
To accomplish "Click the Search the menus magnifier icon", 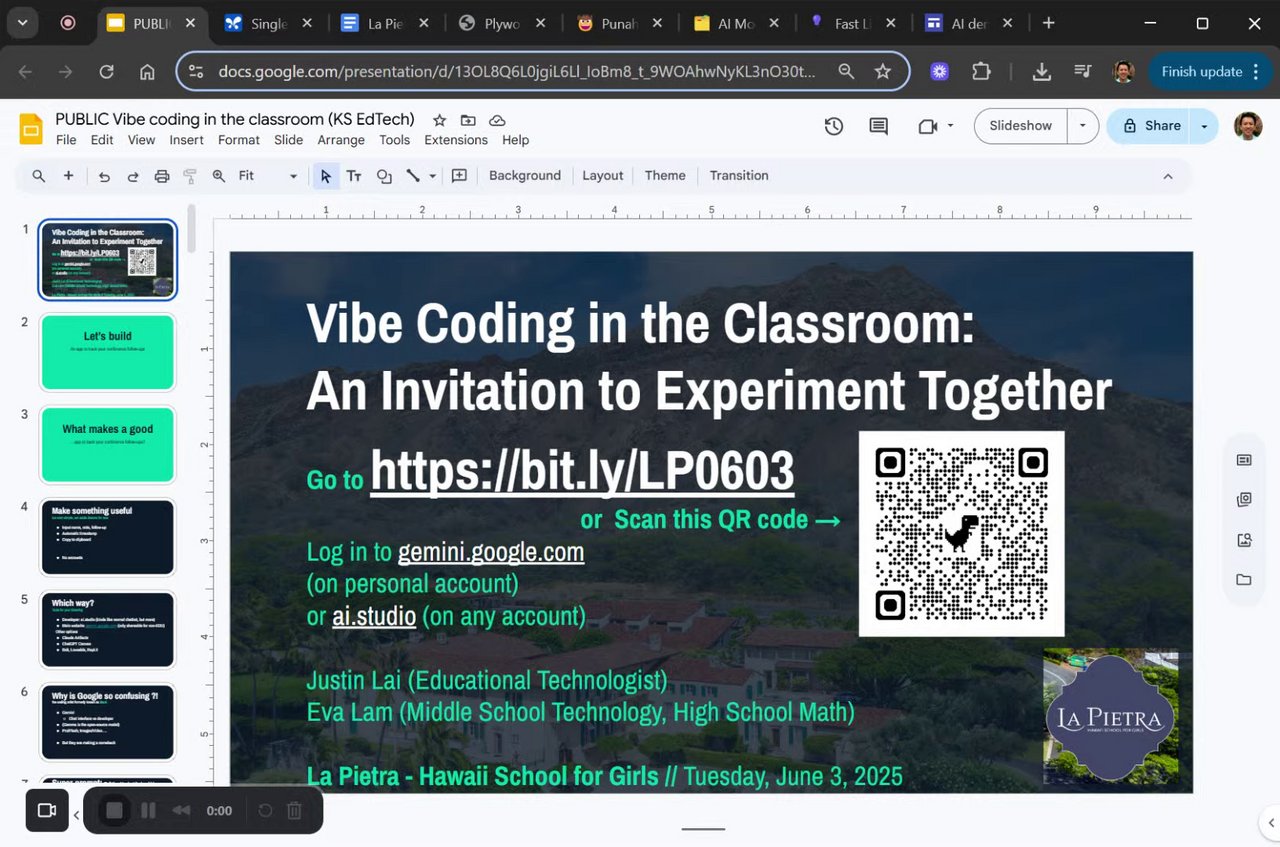I will pos(39,176).
